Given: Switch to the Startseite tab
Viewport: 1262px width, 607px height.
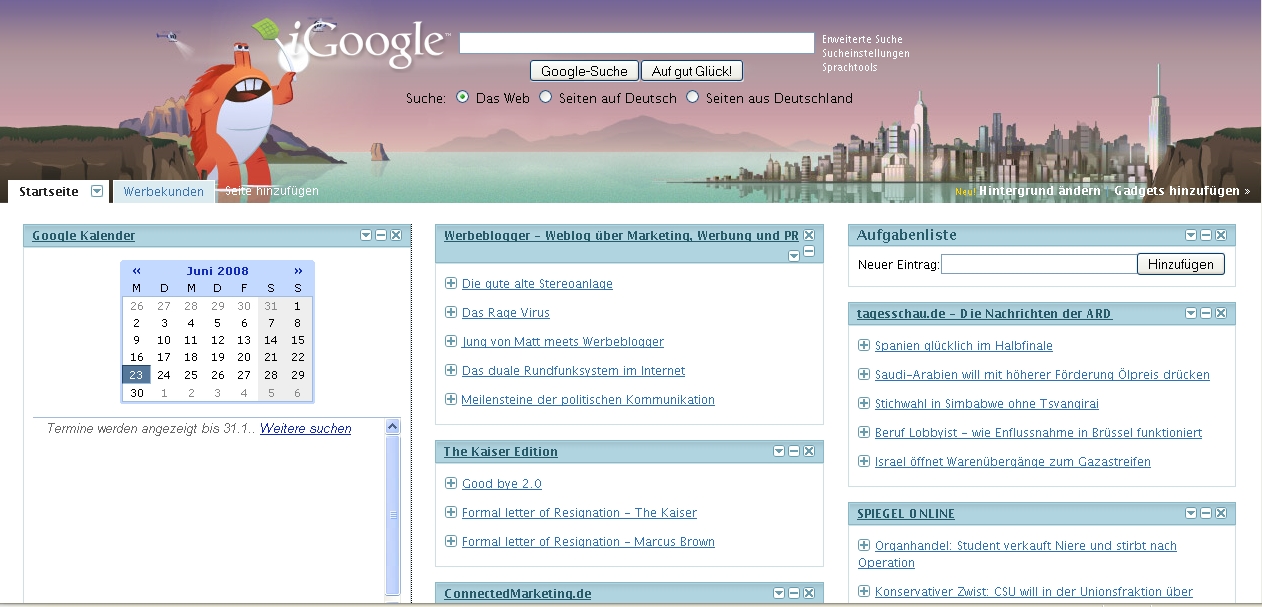Looking at the screenshot, I should click(x=49, y=191).
